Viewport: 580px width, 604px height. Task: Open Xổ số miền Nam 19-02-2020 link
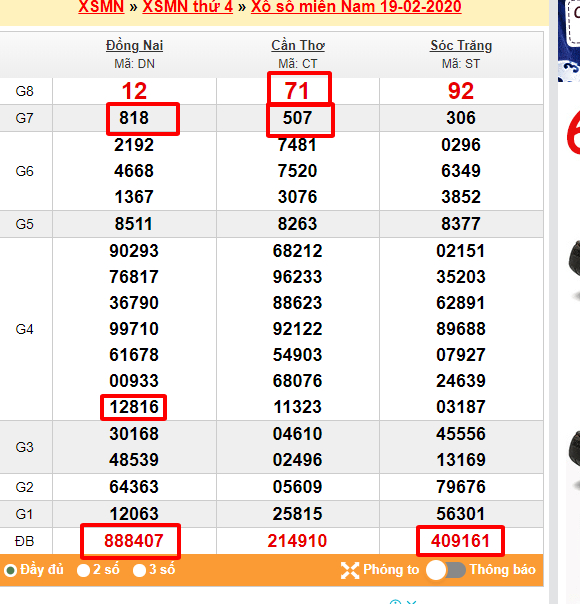356,7
